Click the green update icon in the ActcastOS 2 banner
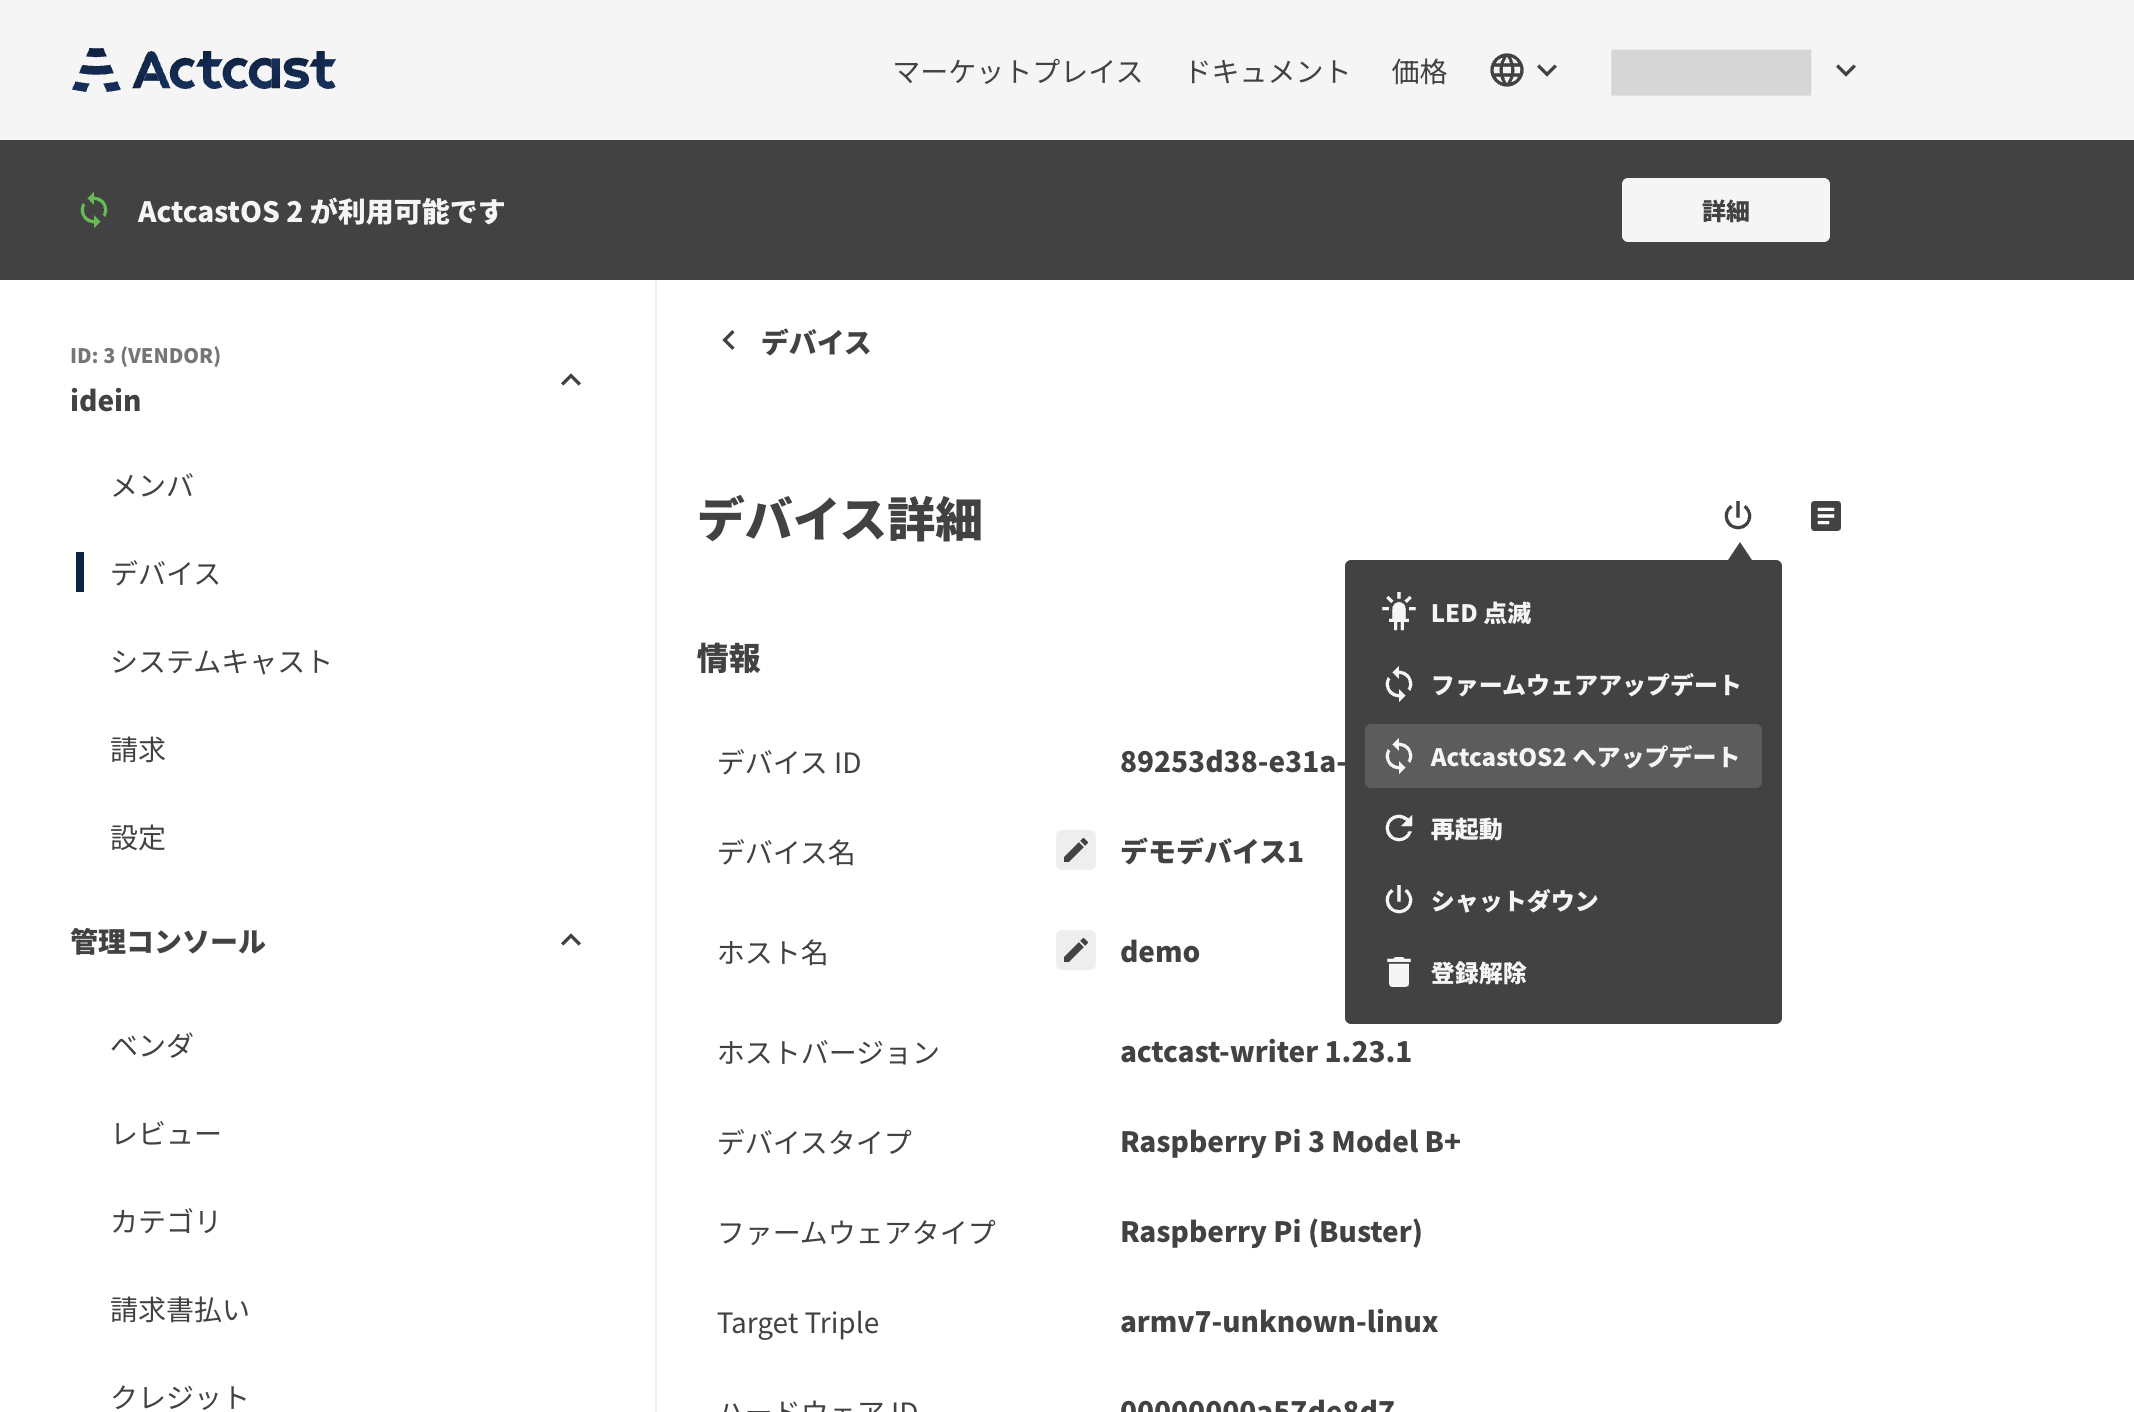The width and height of the screenshot is (2134, 1412). (94, 210)
